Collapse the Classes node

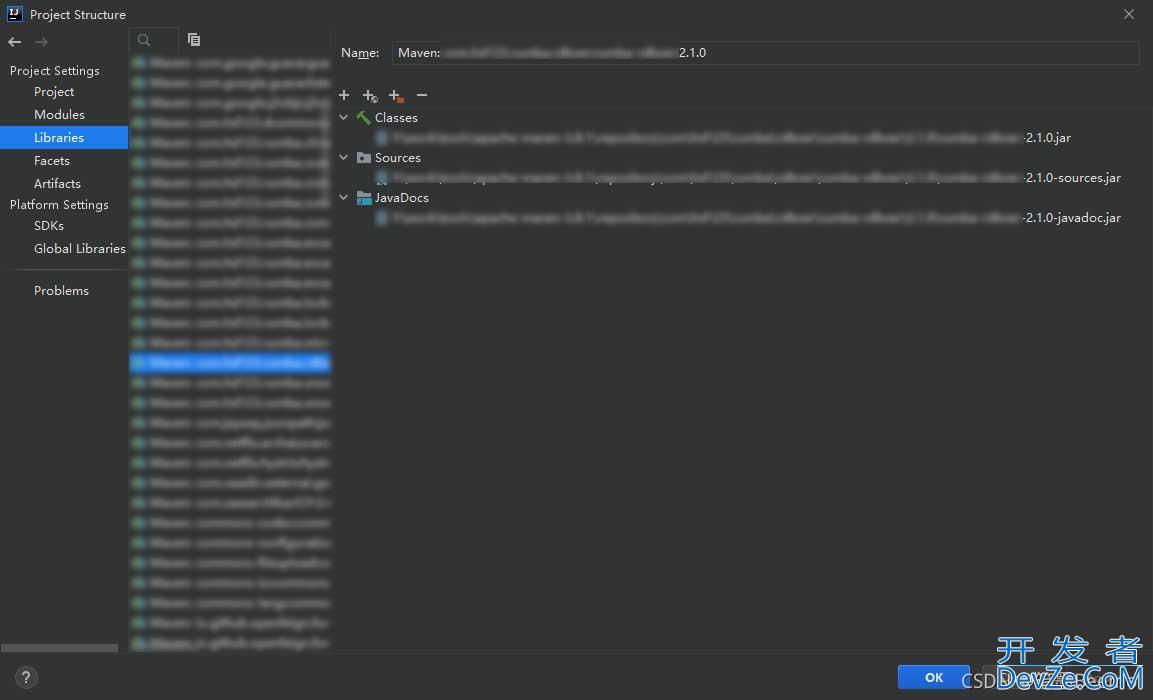point(343,117)
